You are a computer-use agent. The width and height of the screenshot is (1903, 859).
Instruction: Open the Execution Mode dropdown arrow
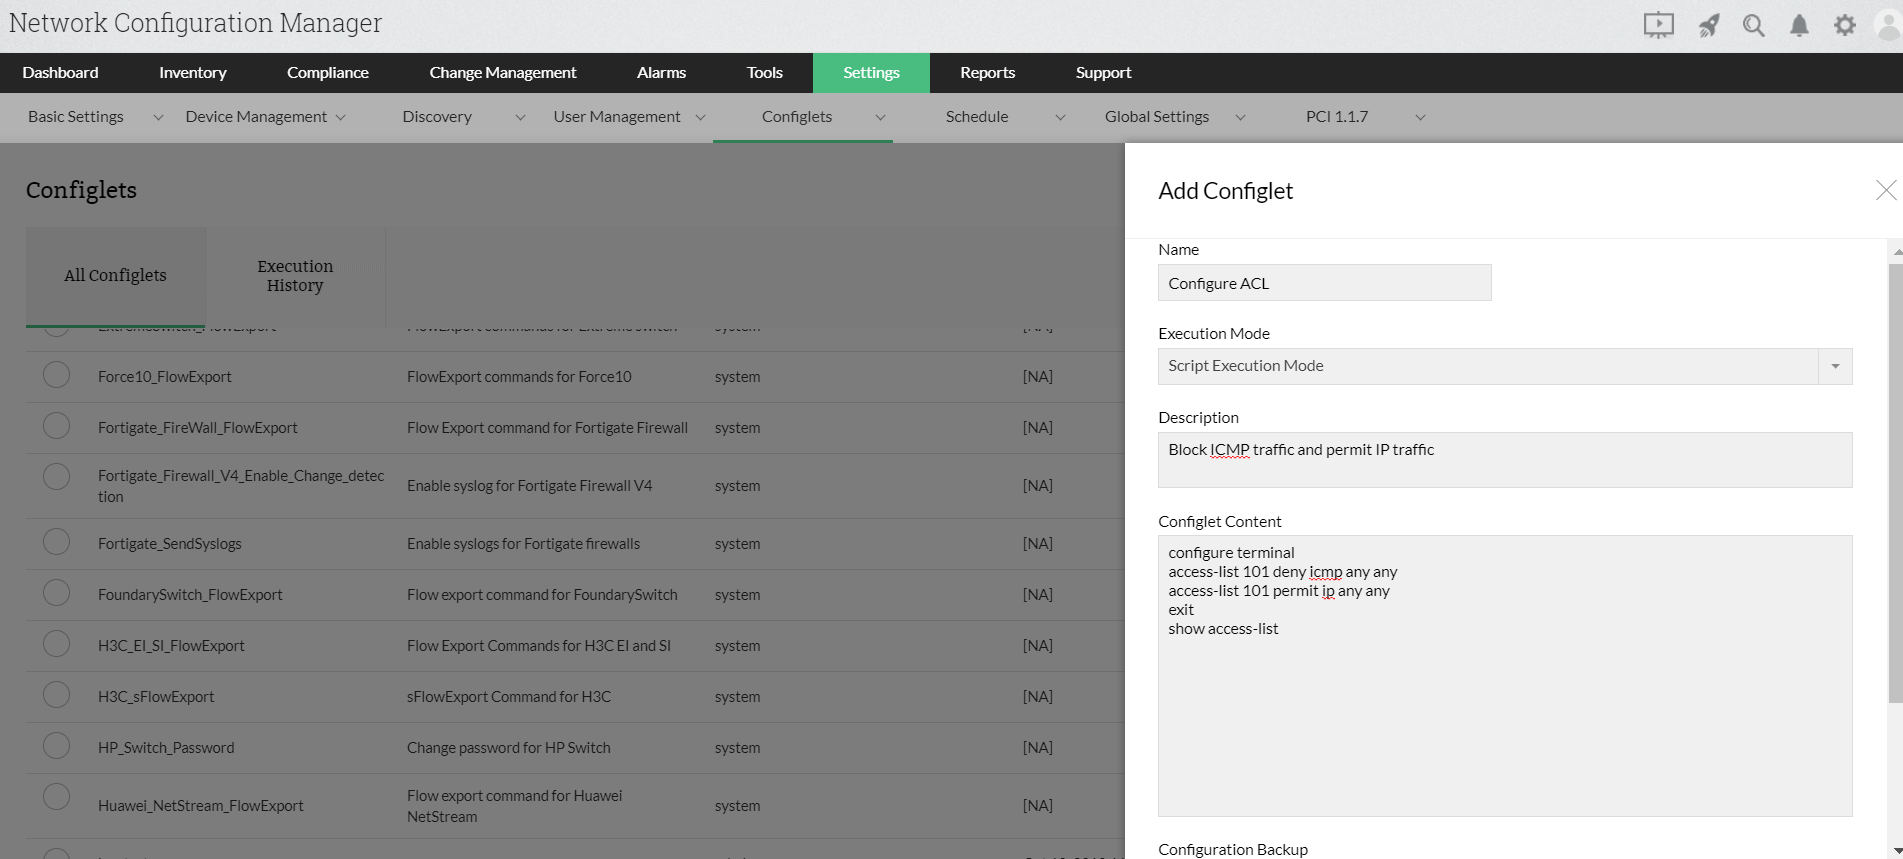[x=1835, y=366]
